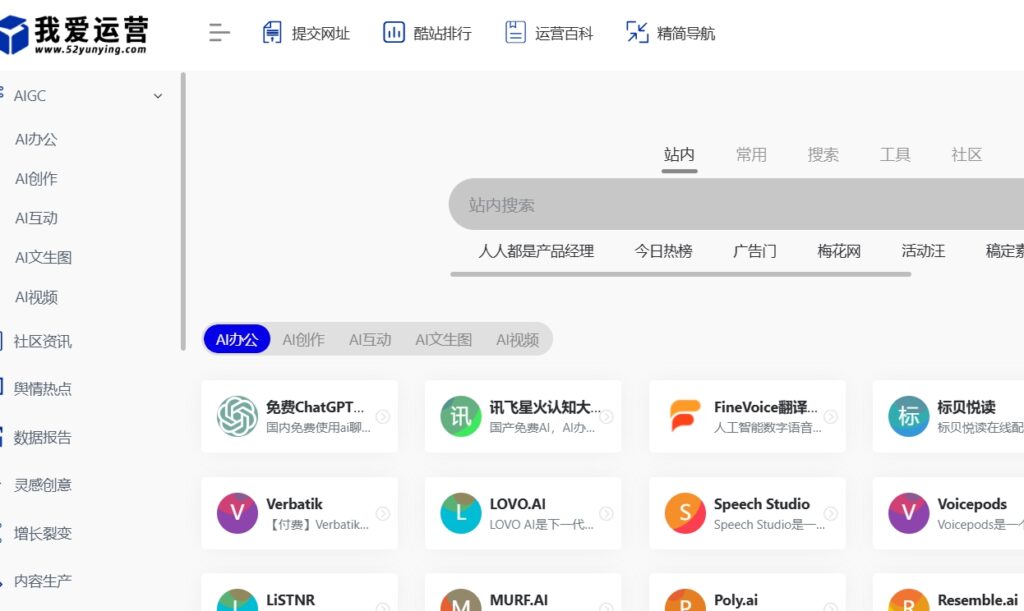This screenshot has height=611, width=1024.
Task: Open 内容生产 sidebar category
Action: pos(42,581)
